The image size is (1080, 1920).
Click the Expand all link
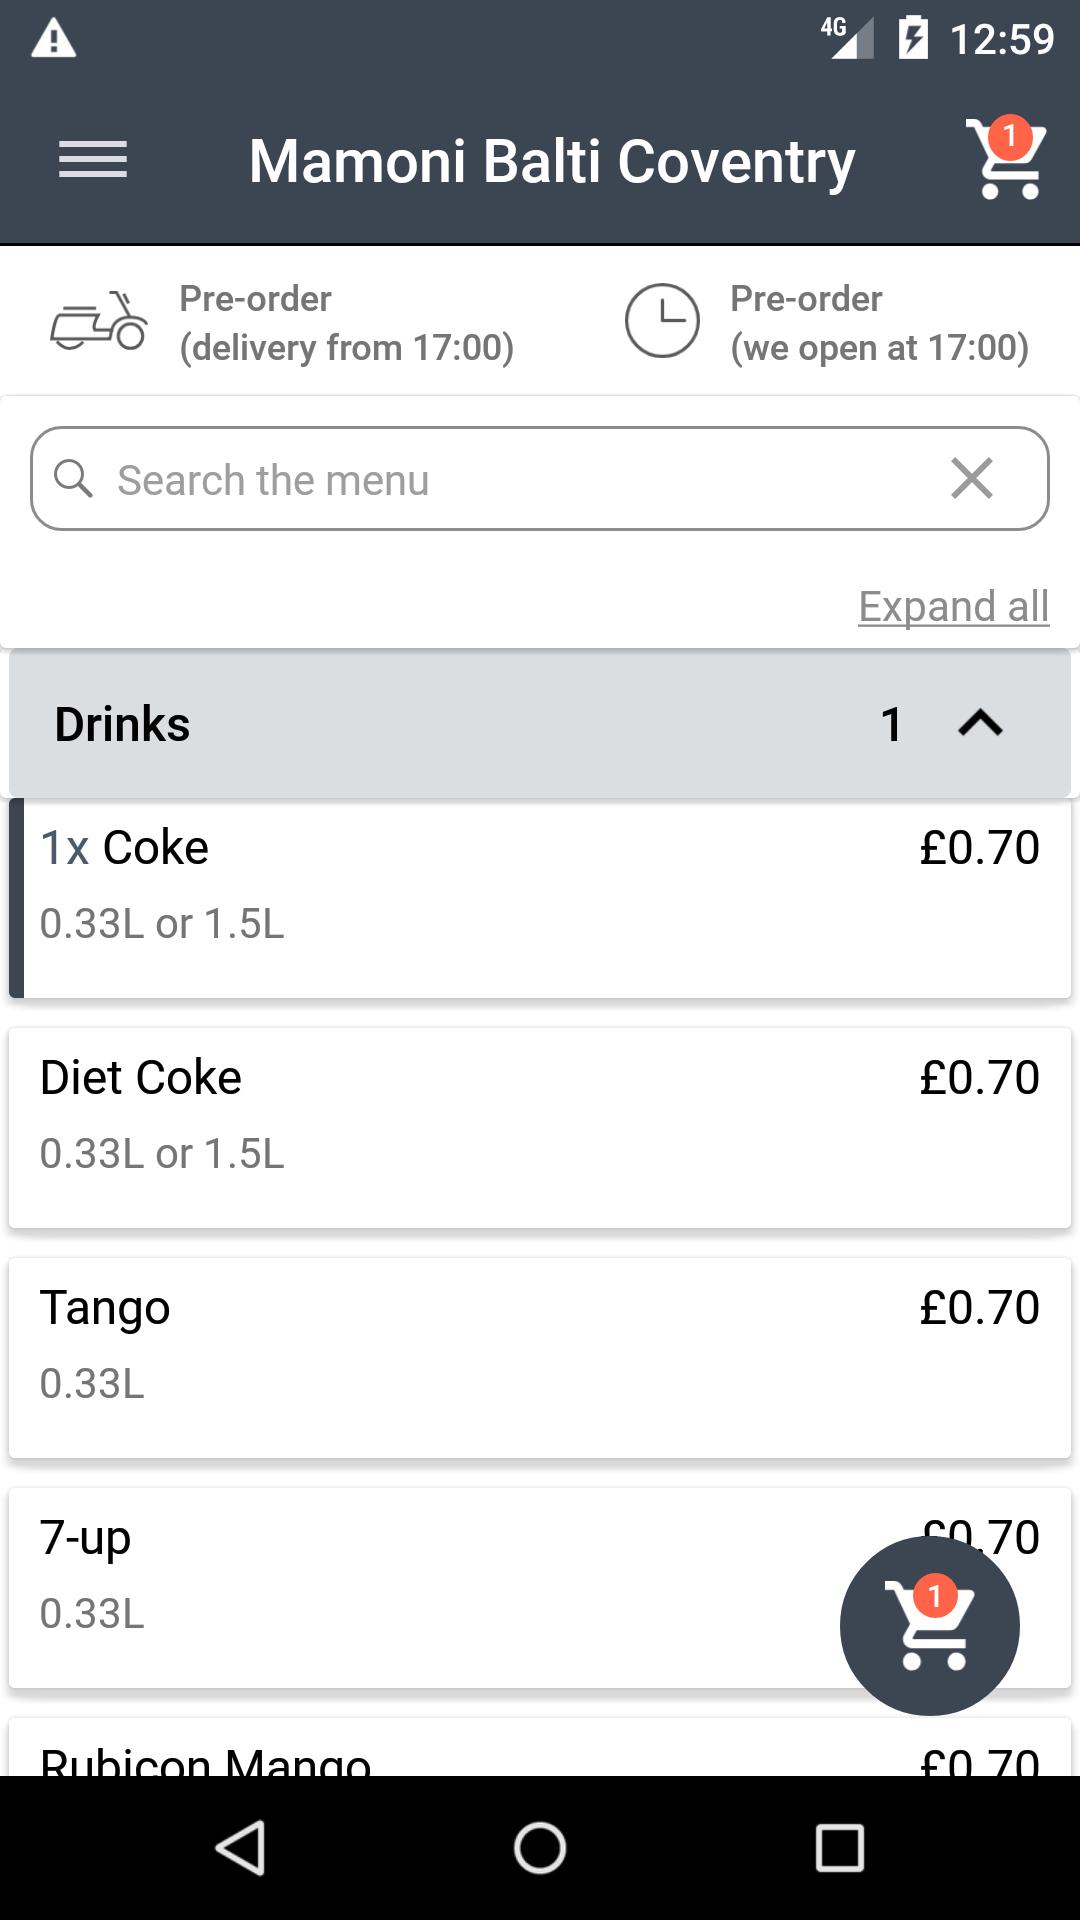click(x=953, y=606)
